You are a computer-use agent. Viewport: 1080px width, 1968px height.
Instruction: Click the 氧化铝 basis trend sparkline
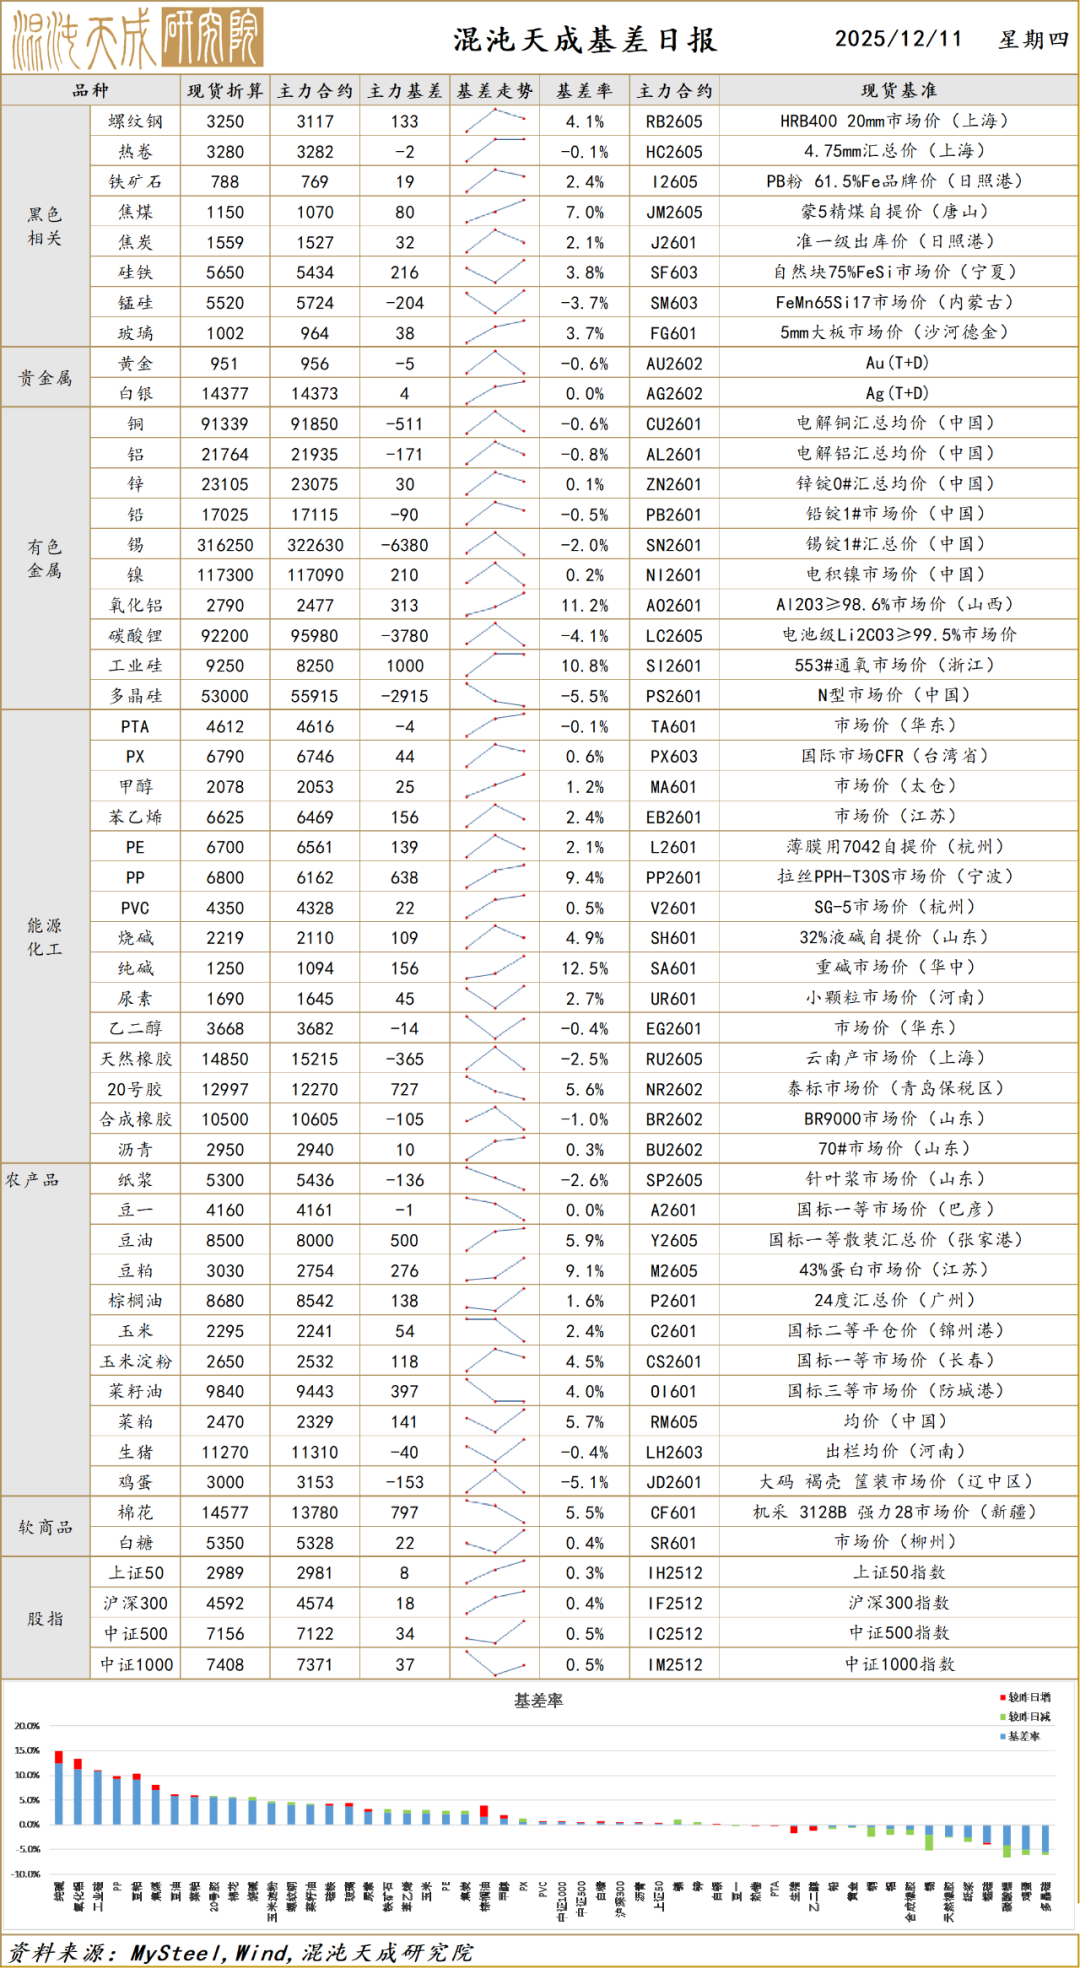coord(495,605)
